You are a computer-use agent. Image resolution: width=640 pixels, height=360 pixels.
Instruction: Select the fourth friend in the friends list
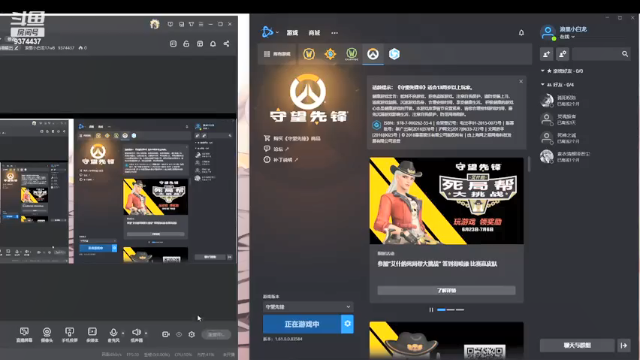[584, 157]
